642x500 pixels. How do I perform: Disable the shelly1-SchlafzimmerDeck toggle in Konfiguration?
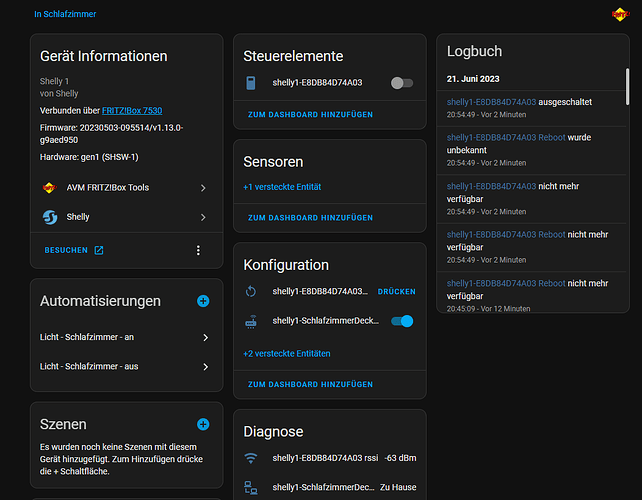pyautogui.click(x=402, y=321)
